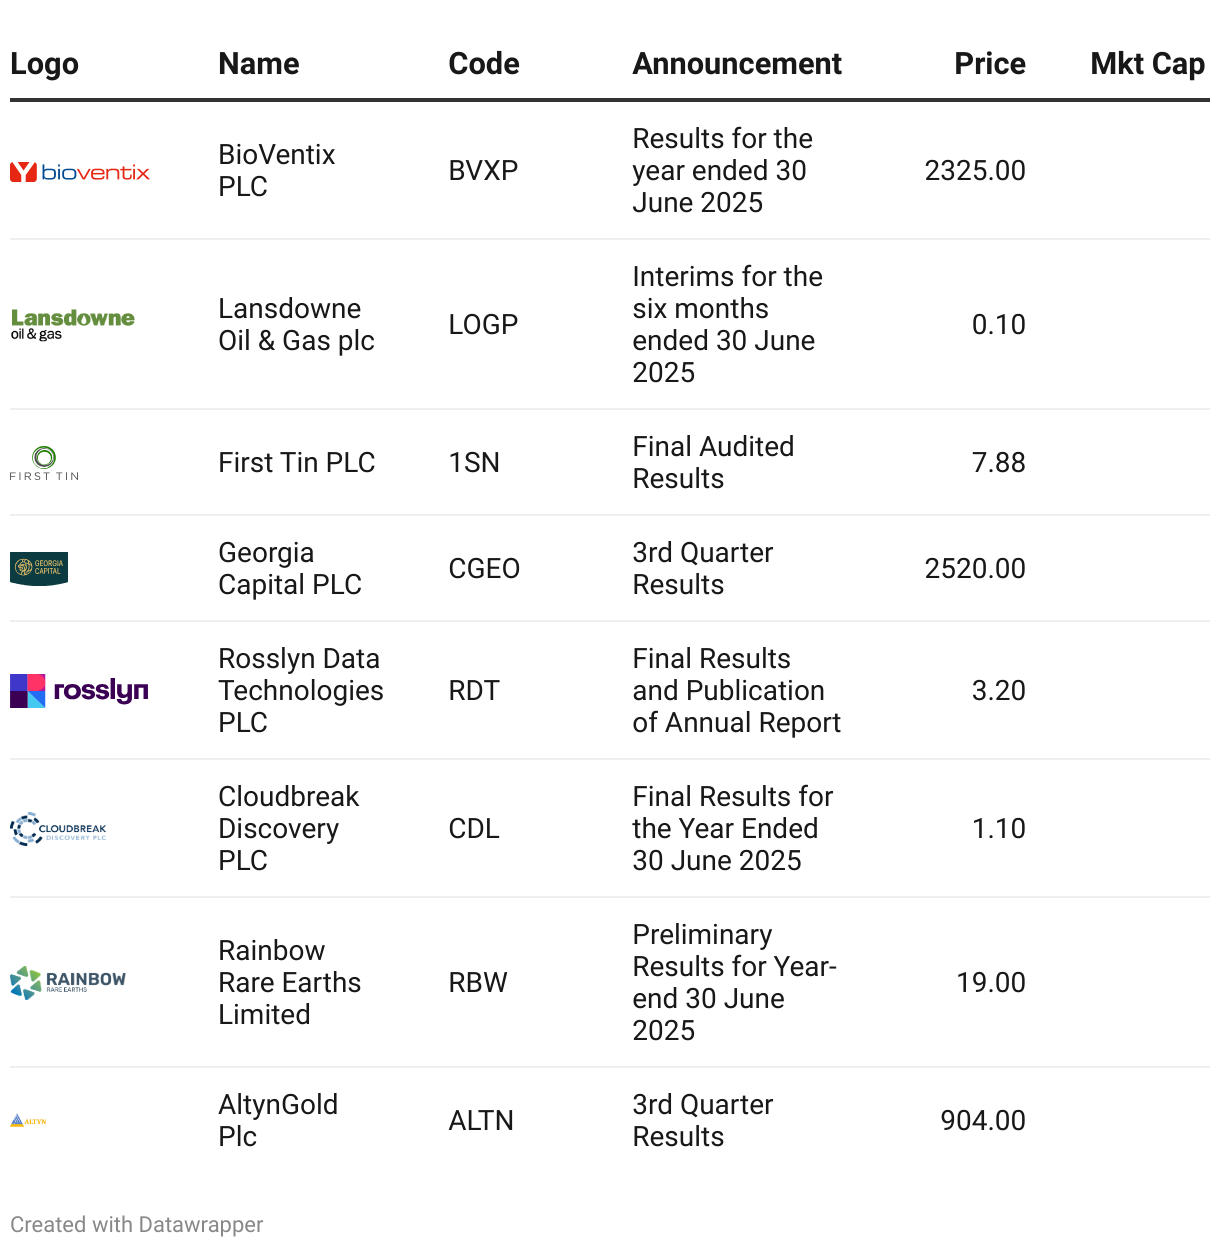The width and height of the screenshot is (1220, 1248).
Task: Select the LOGP ticker code
Action: (x=483, y=325)
